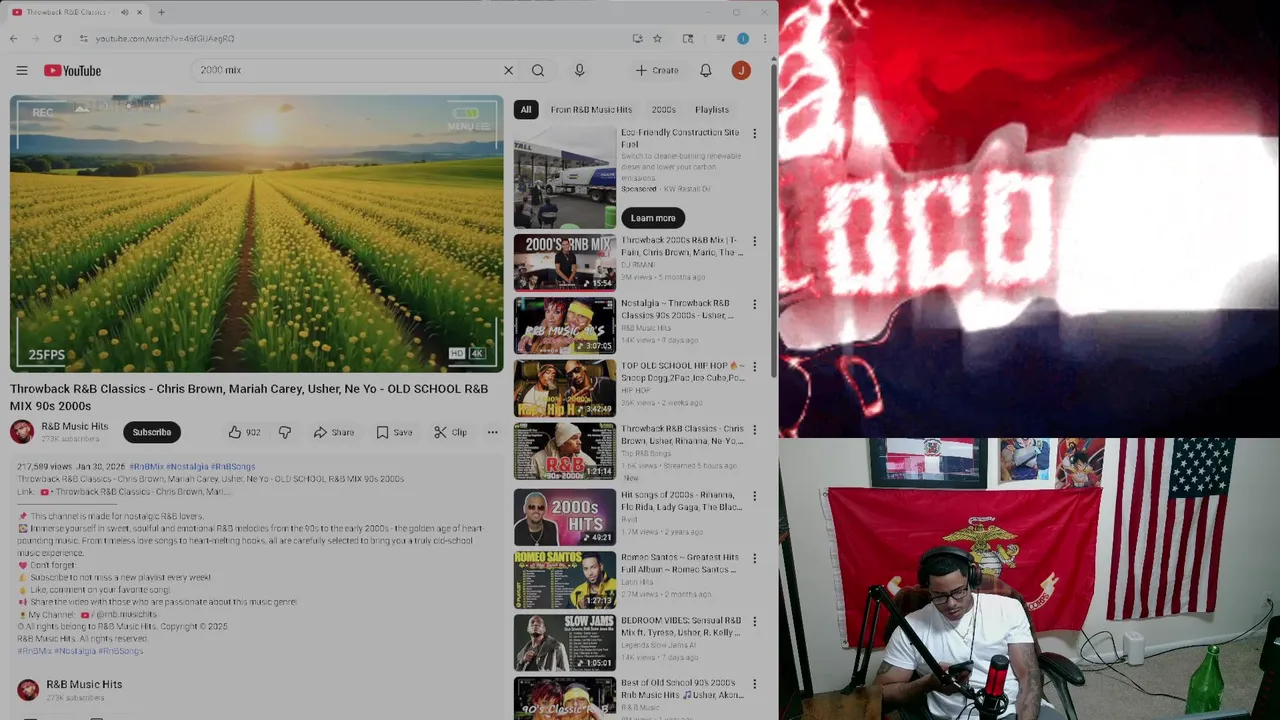Select the From R&B Music Hits chip

click(591, 109)
